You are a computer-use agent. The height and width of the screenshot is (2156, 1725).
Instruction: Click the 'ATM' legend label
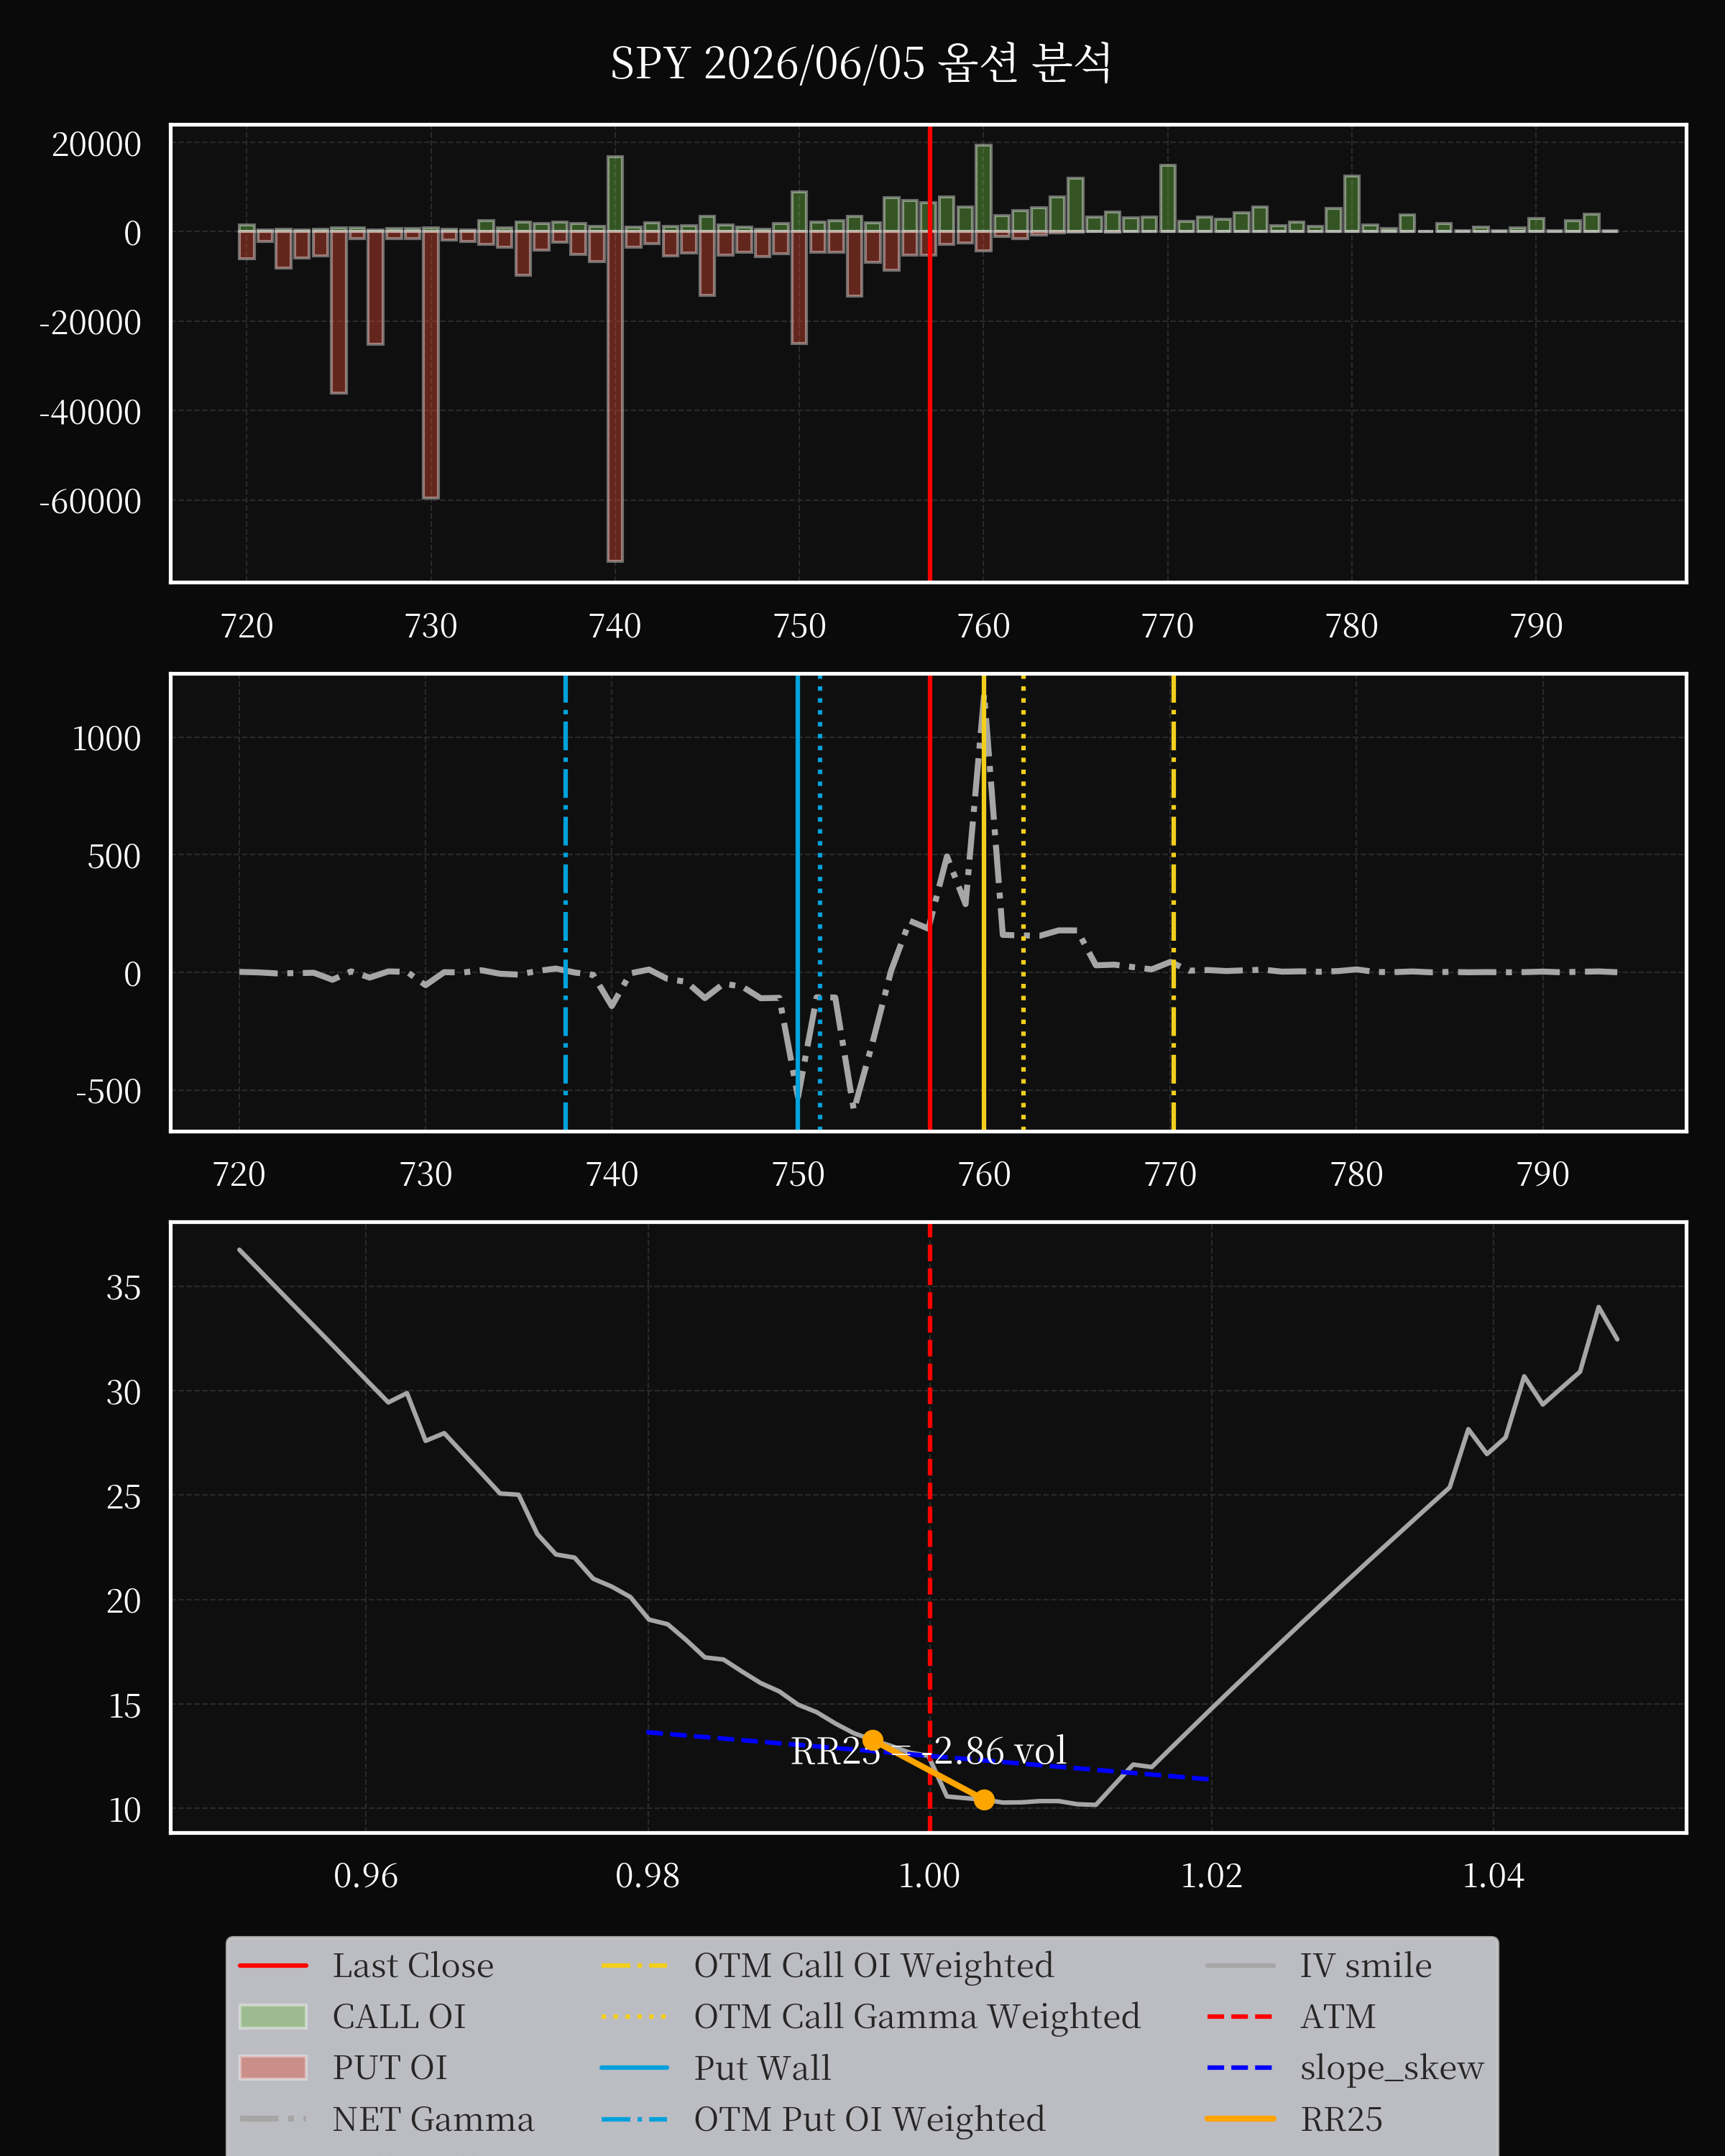tap(1337, 2017)
